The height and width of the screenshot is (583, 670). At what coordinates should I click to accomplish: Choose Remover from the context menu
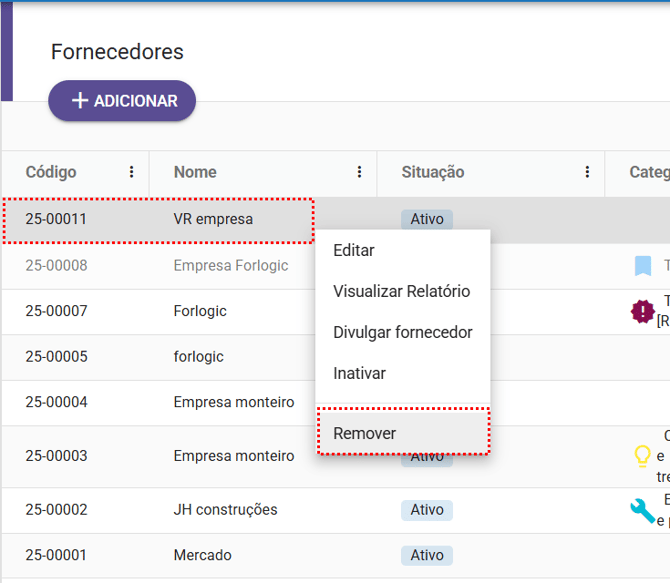click(x=365, y=433)
